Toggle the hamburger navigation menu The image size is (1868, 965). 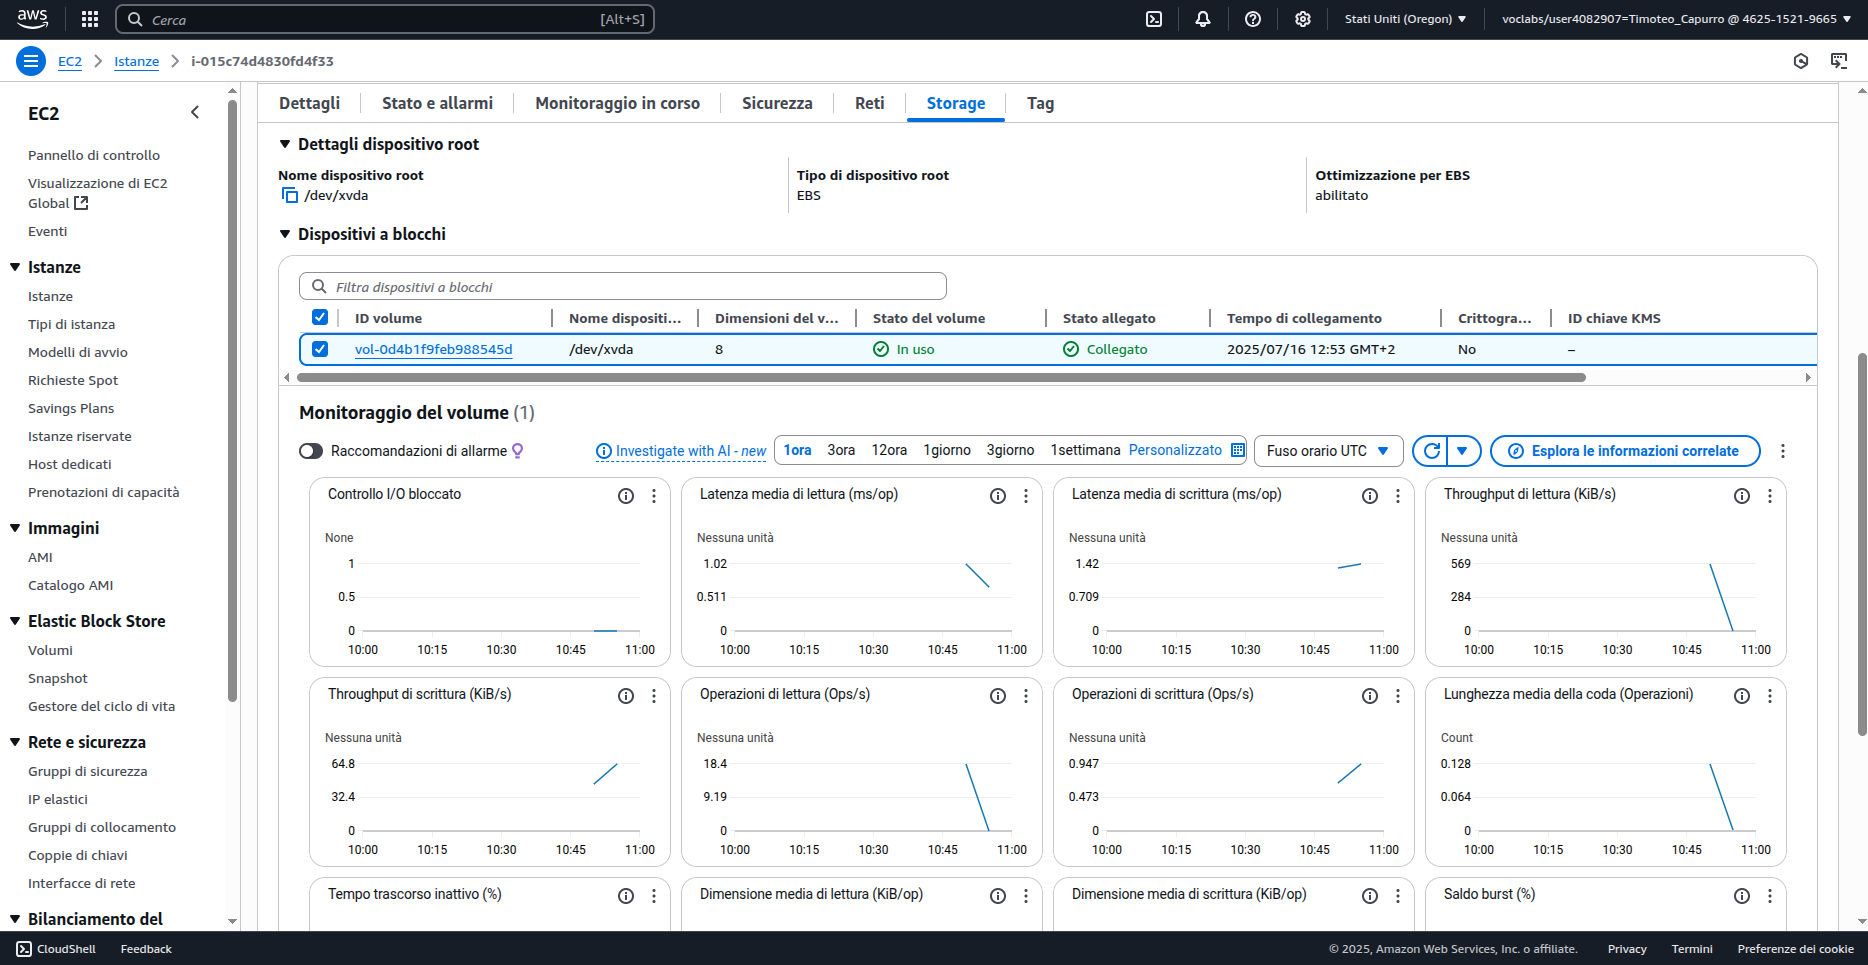point(31,61)
